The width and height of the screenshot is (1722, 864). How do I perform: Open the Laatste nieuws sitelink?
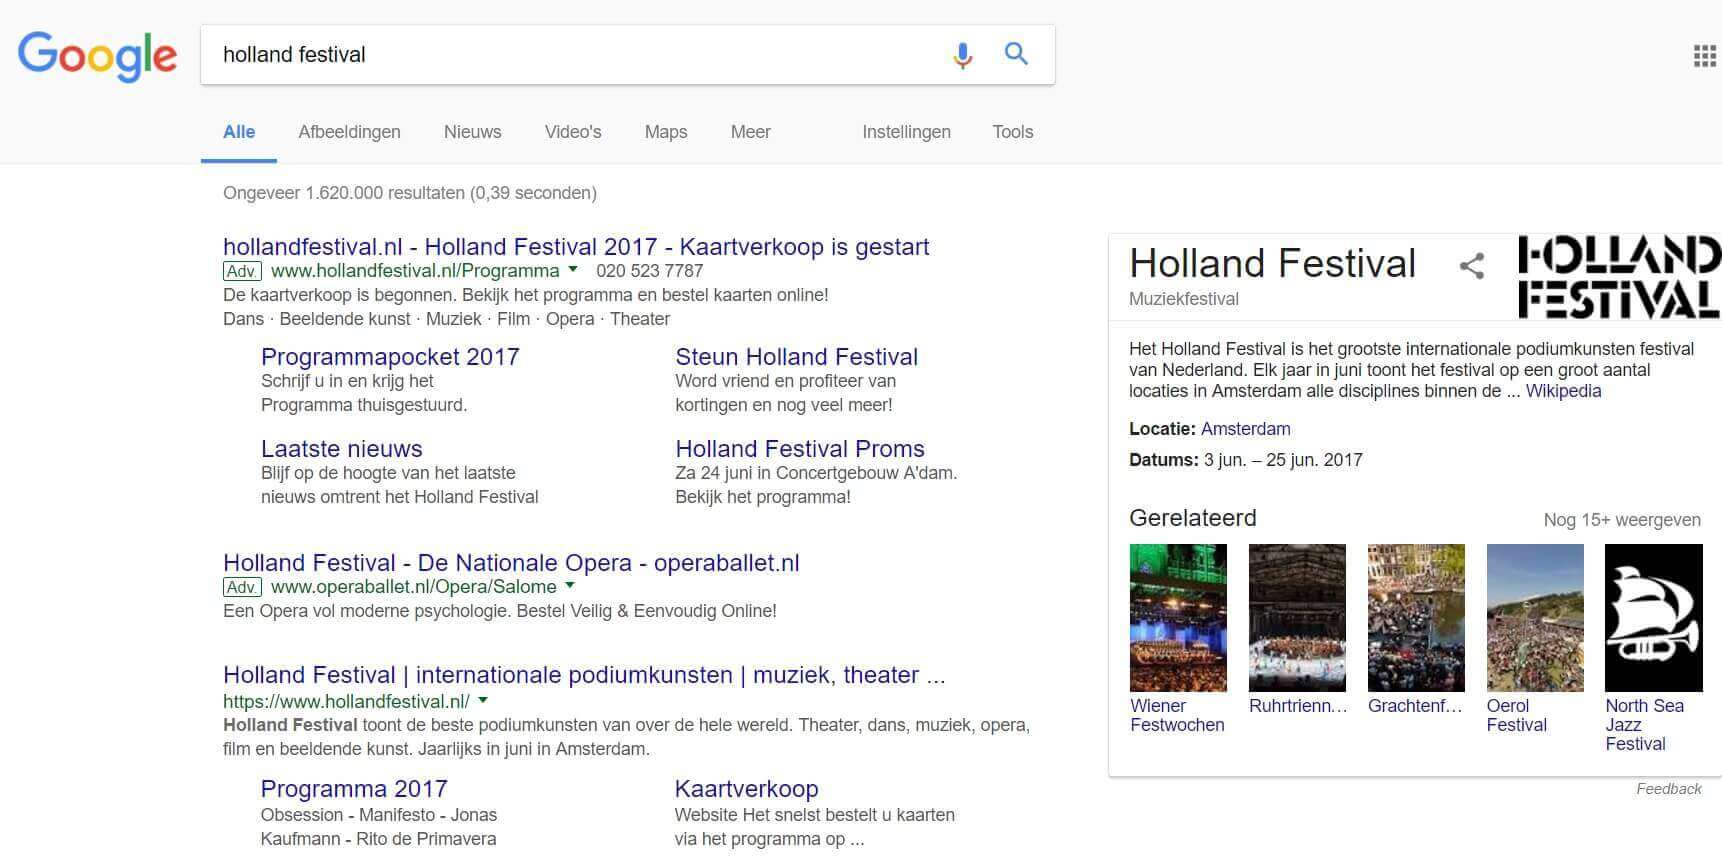click(342, 449)
